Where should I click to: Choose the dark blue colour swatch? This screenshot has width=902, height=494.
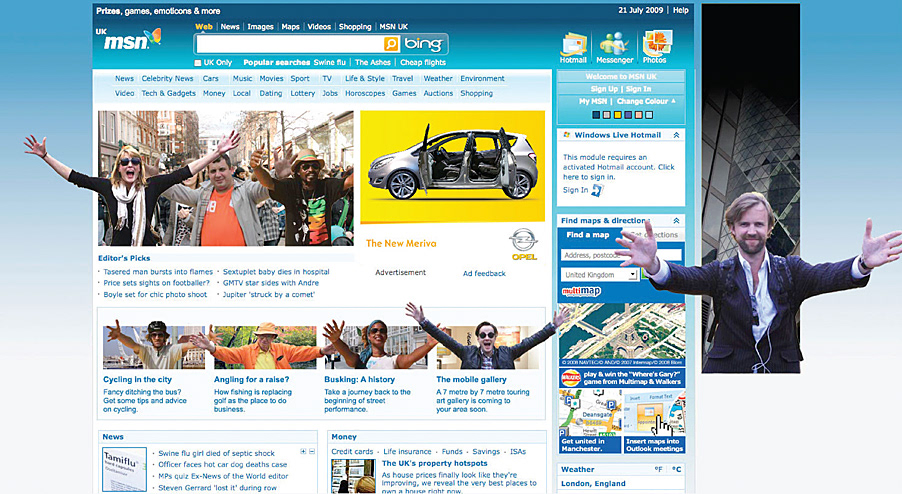click(596, 115)
